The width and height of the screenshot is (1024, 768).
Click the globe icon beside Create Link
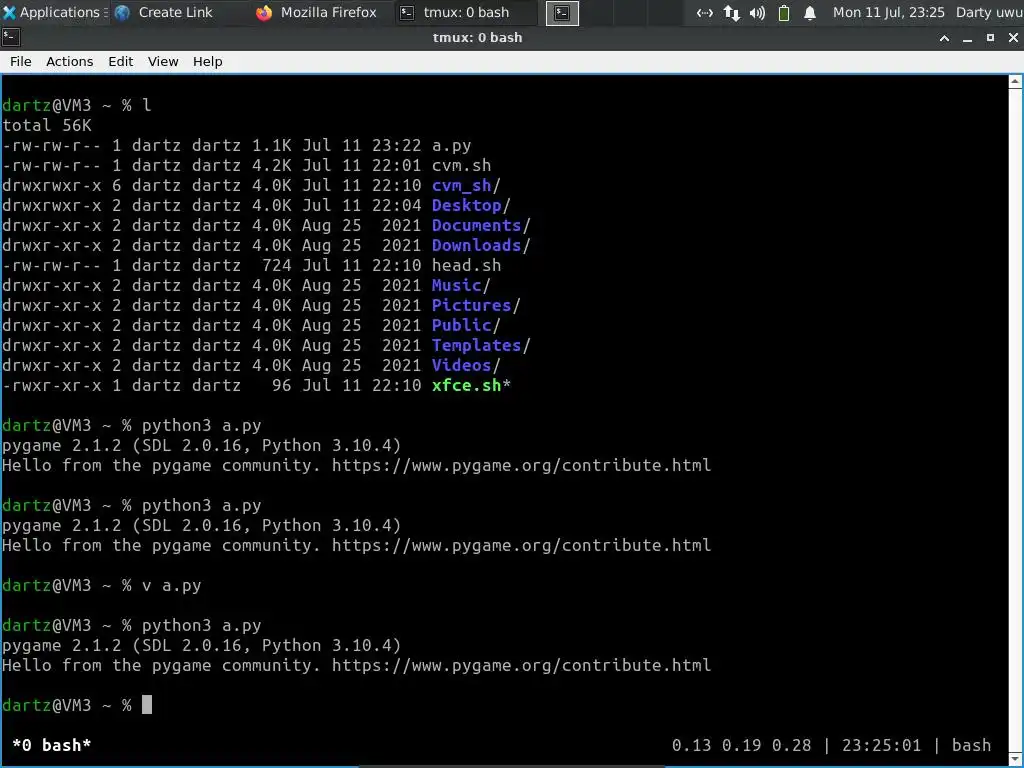122,12
